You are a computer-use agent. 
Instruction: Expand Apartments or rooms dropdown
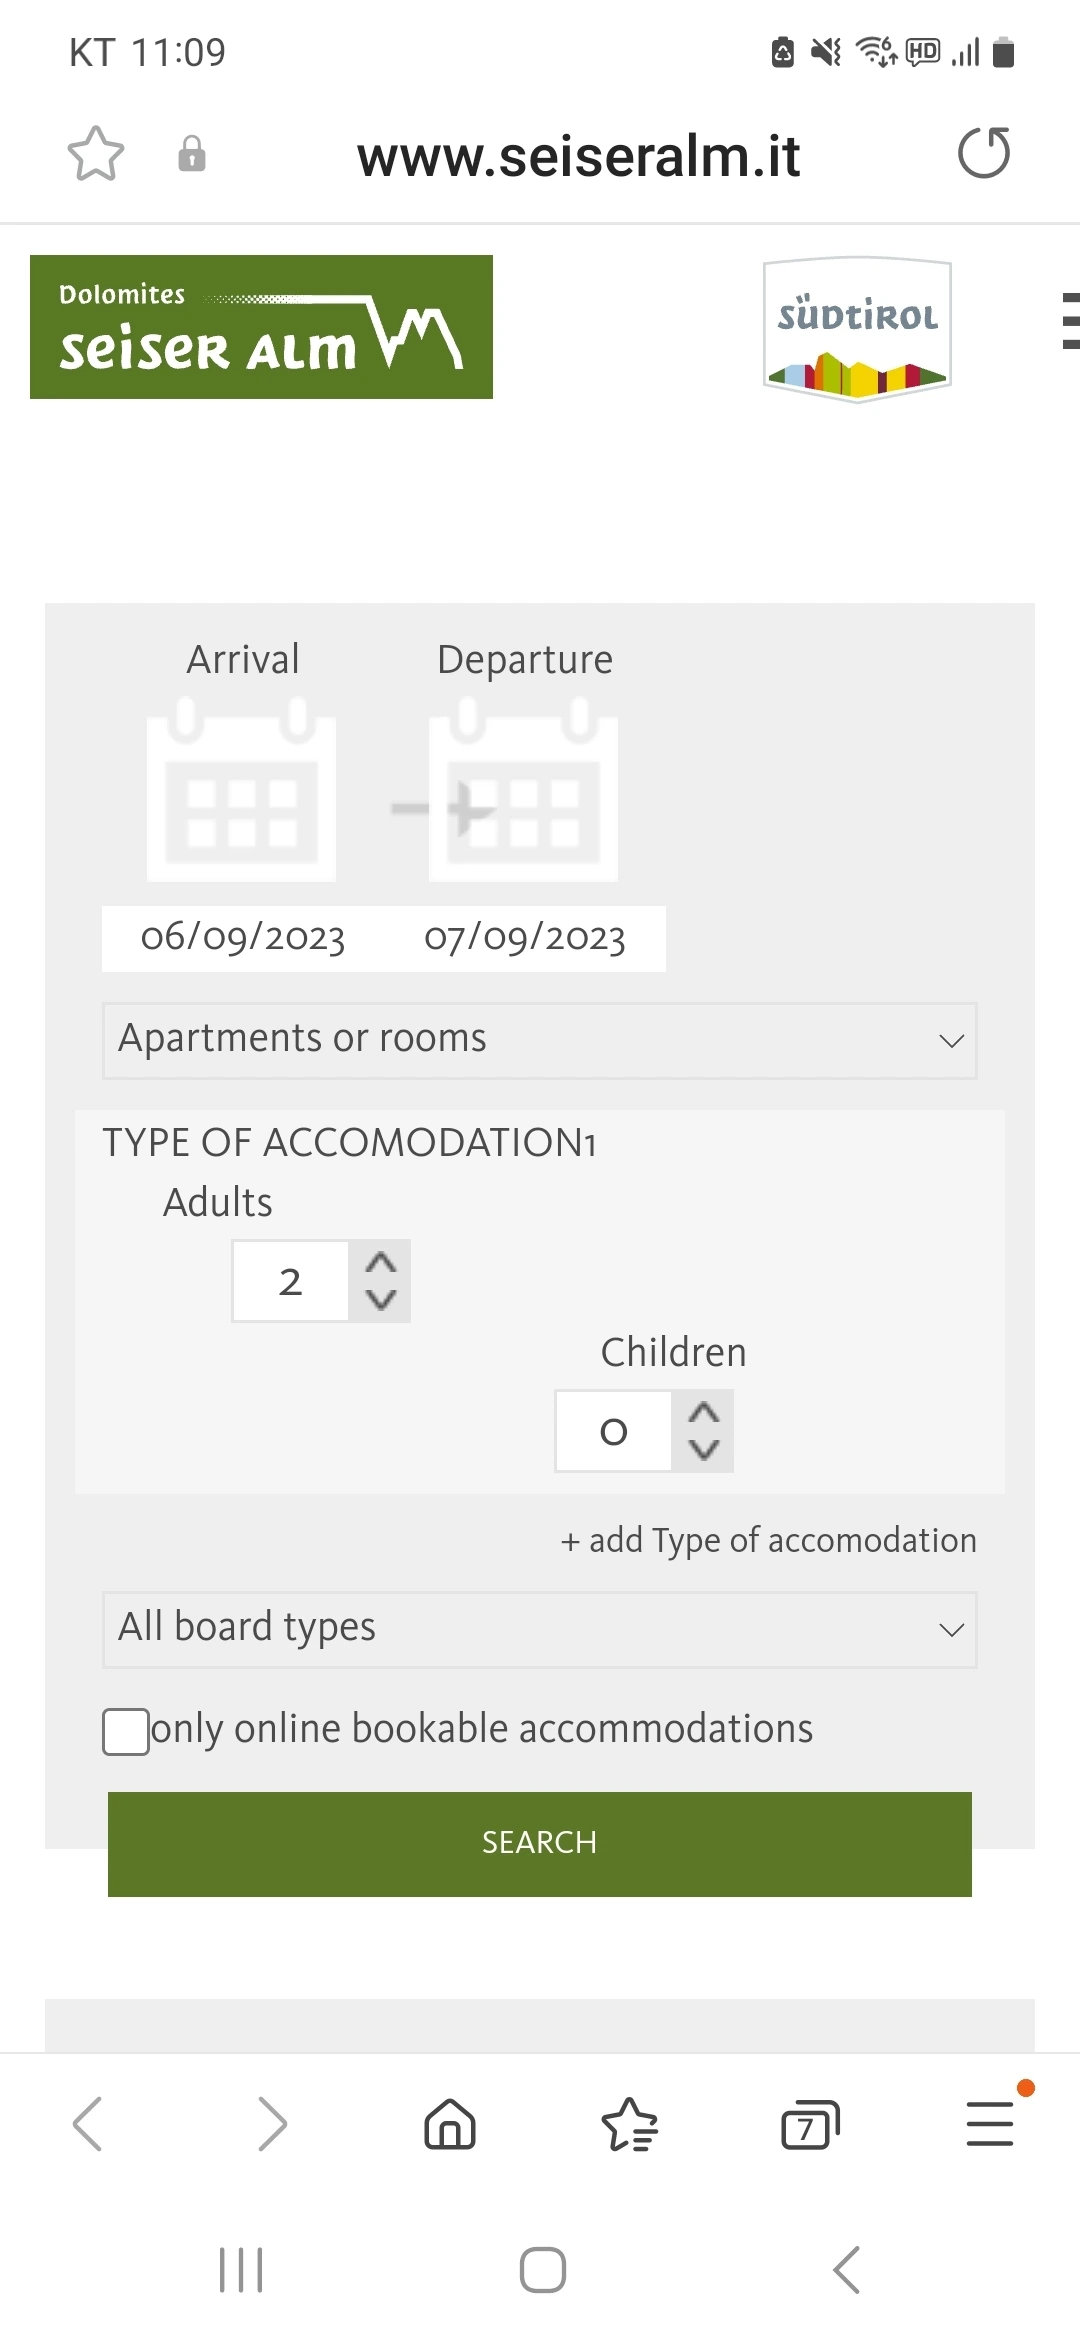coord(540,1040)
